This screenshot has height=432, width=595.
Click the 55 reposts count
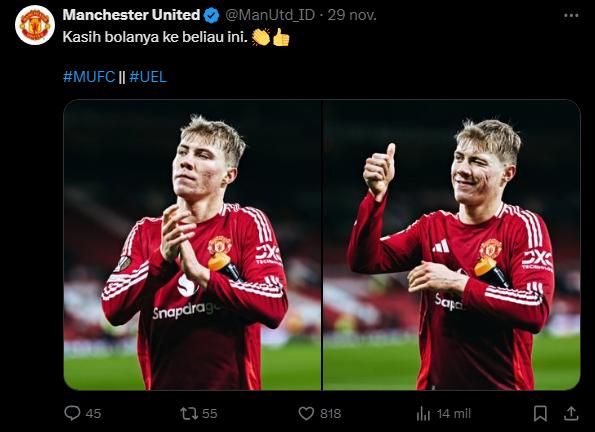coord(209,413)
